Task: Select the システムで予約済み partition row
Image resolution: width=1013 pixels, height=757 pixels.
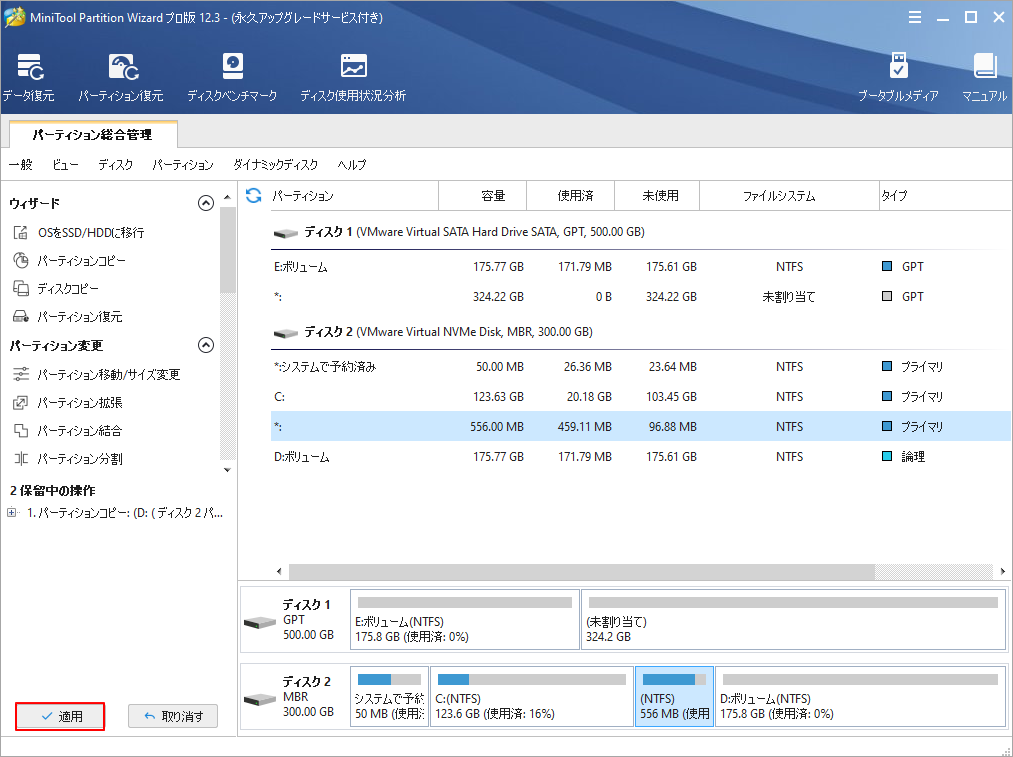Action: pyautogui.click(x=640, y=367)
